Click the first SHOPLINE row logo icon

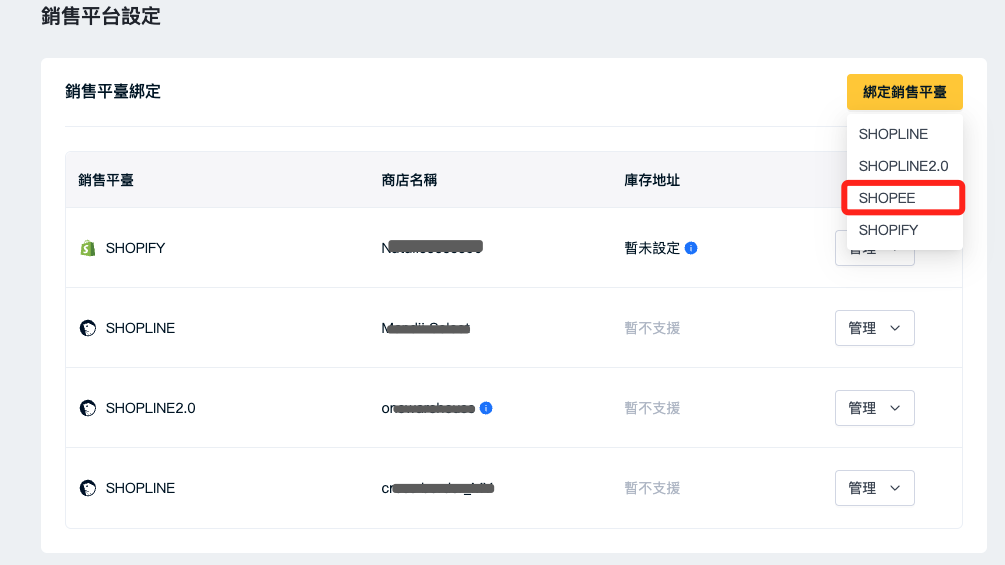88,328
